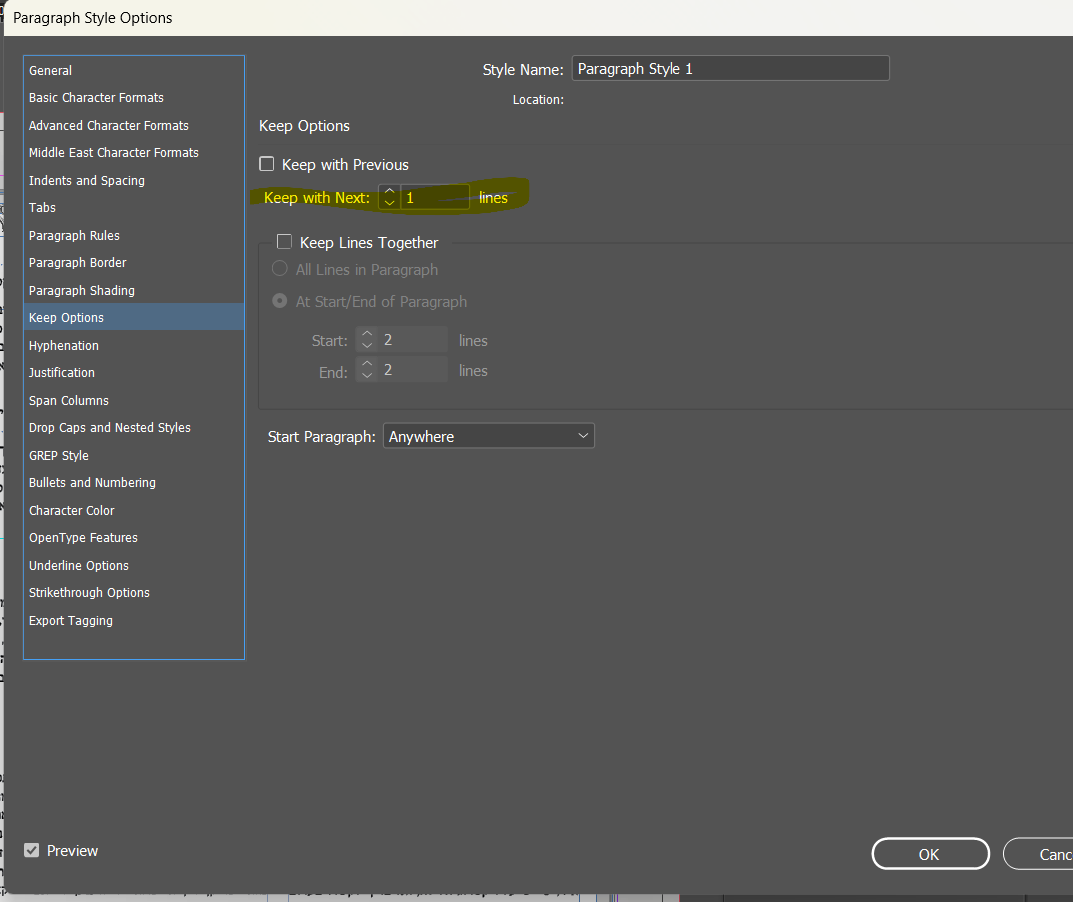Select Keep Options in category list

133,318
